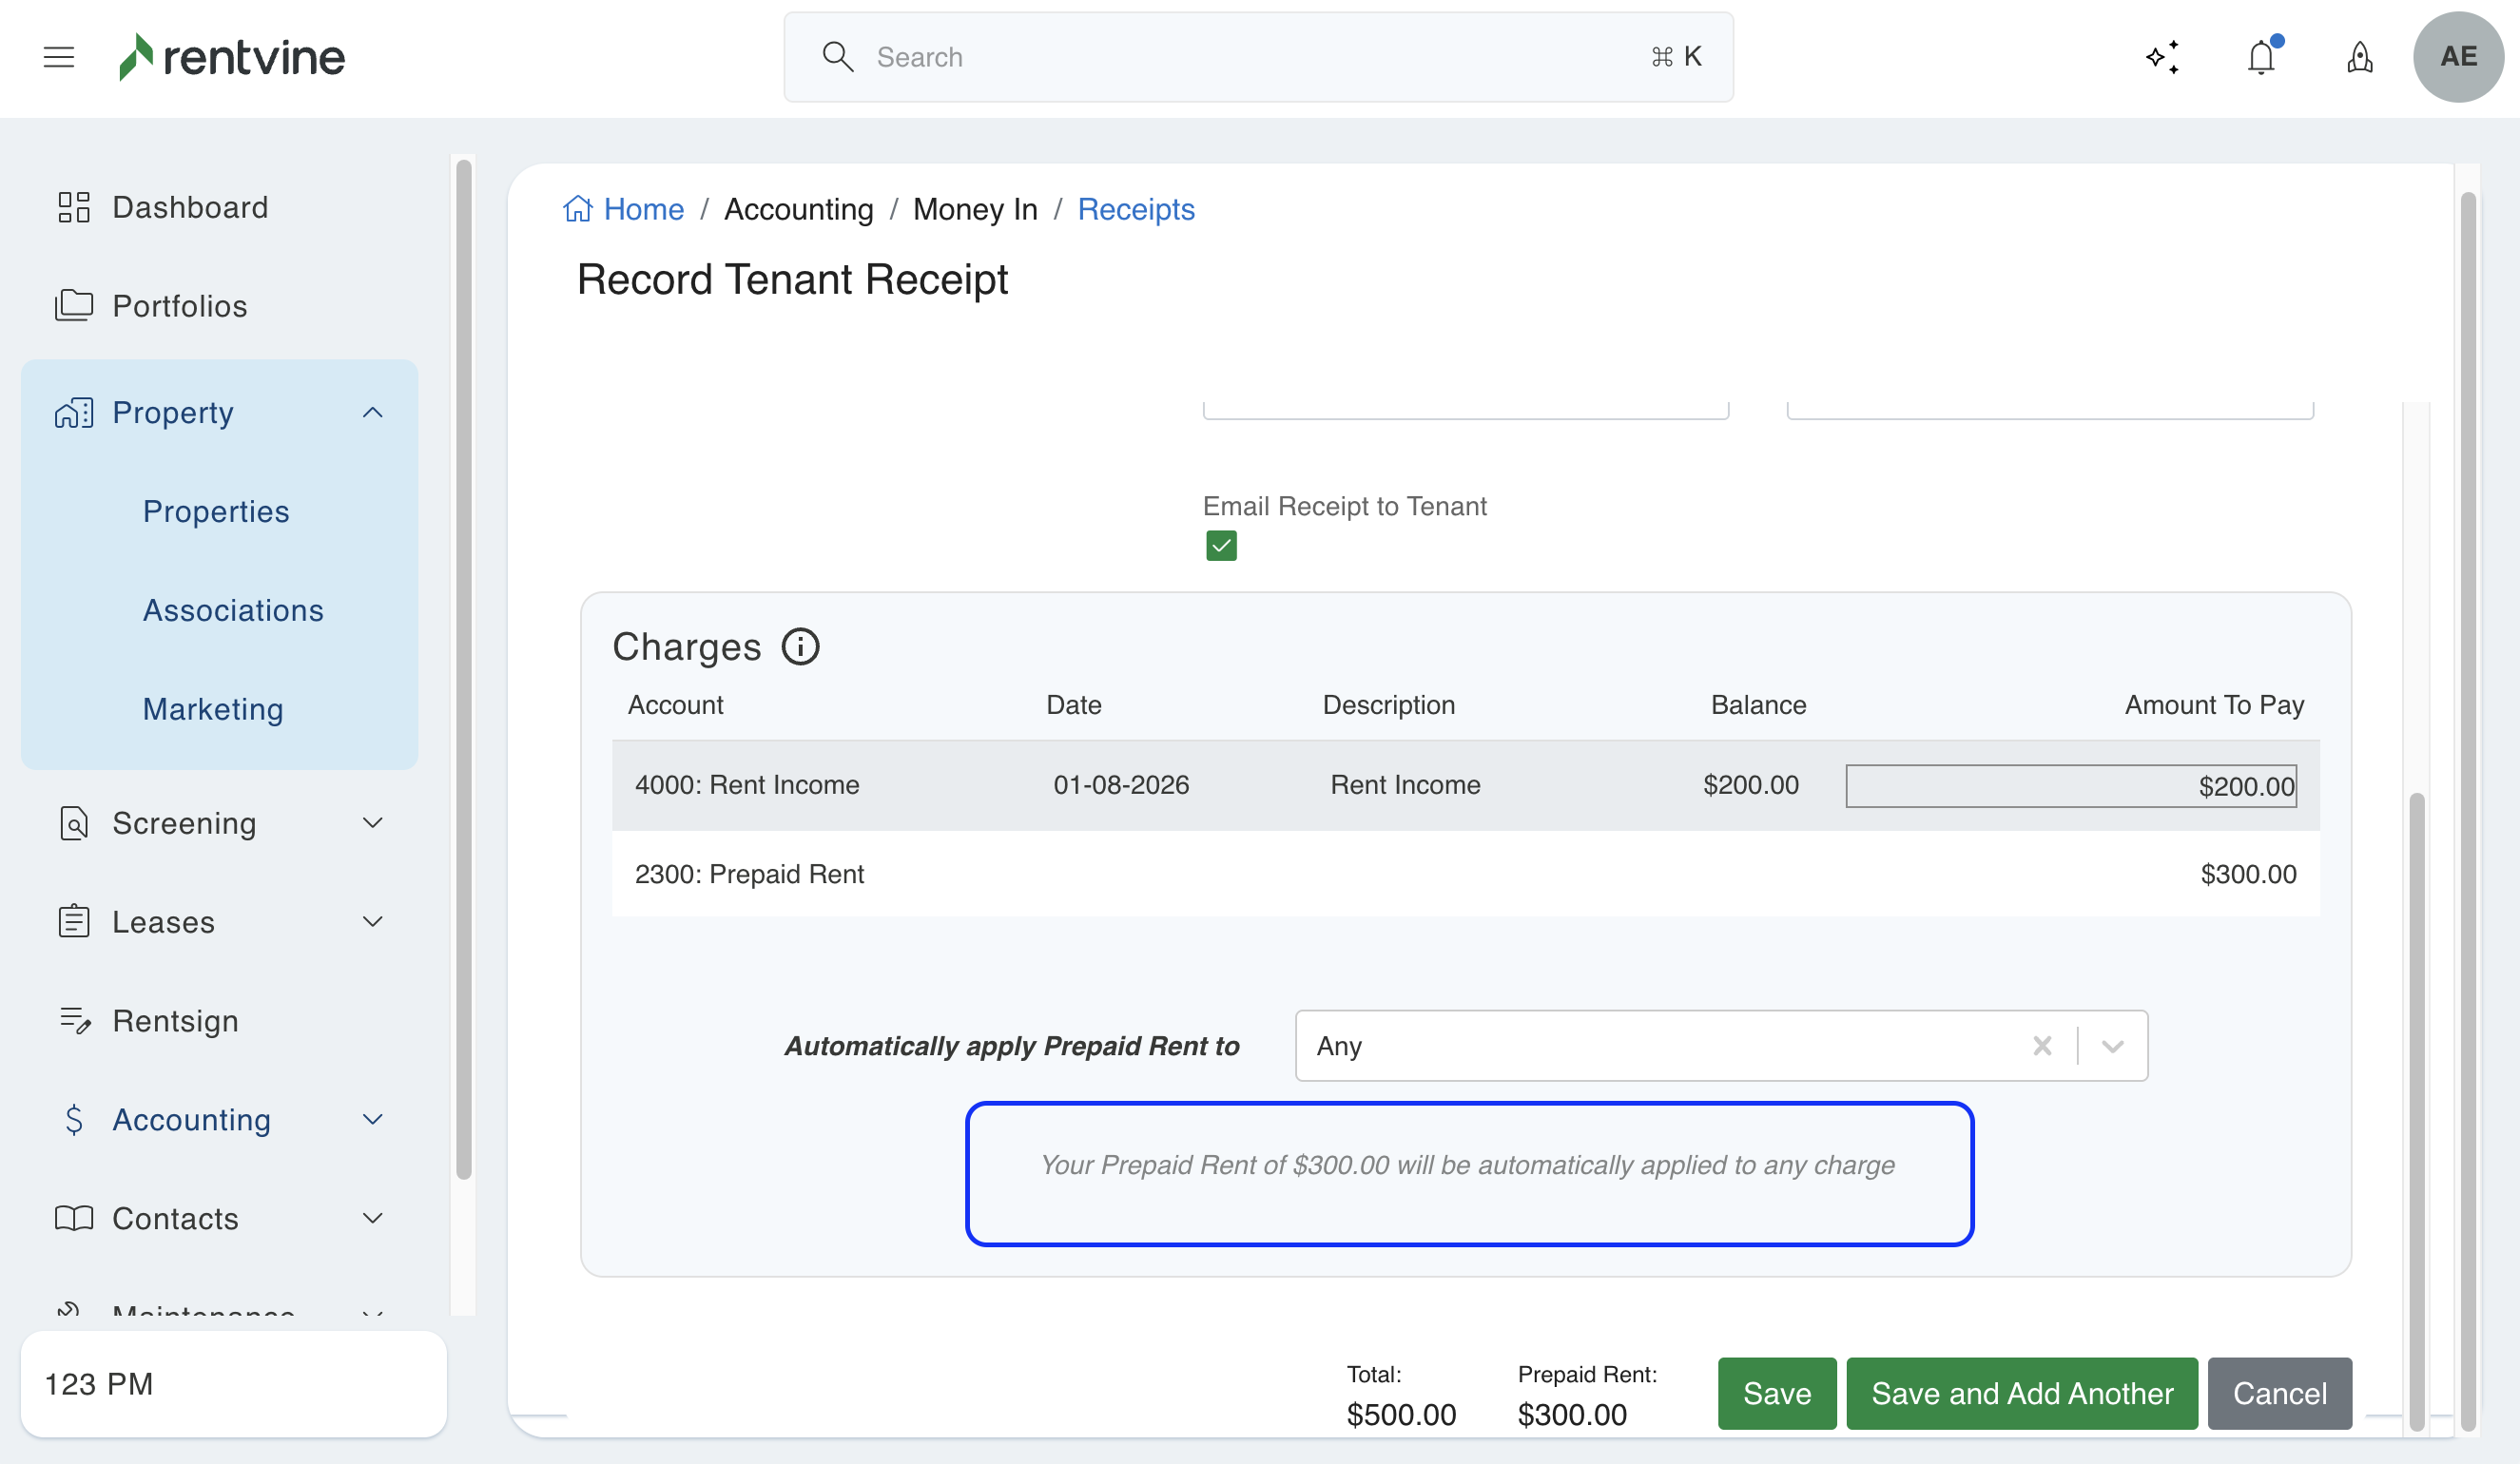2520x1464 pixels.
Task: Collapse the Property sidebar section
Action: pos(372,412)
